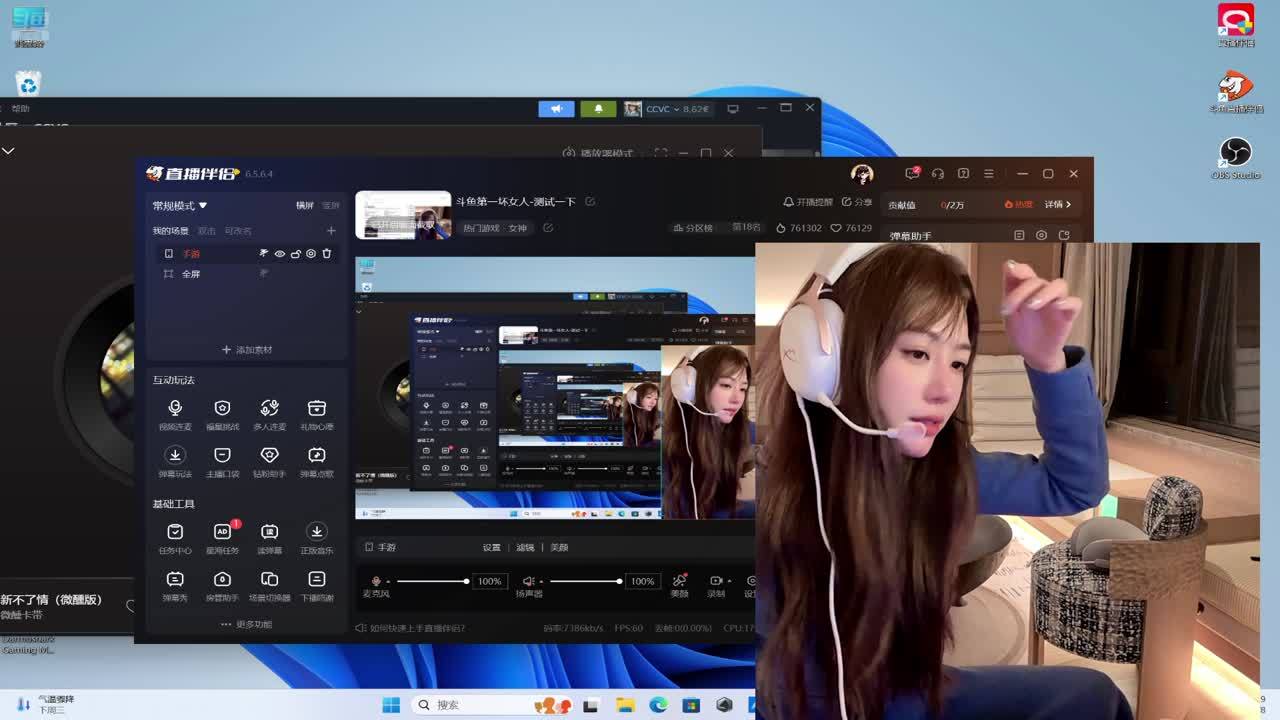
Task: Delete the 手游 scene with trash icon
Action: tap(326, 254)
